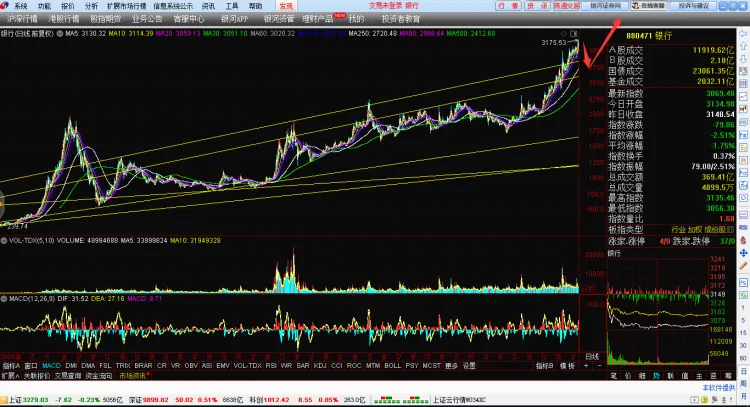Image resolution: width=750 pixels, height=407 pixels.
Task: Open the 理财产品 navigation item
Action: (x=318, y=19)
